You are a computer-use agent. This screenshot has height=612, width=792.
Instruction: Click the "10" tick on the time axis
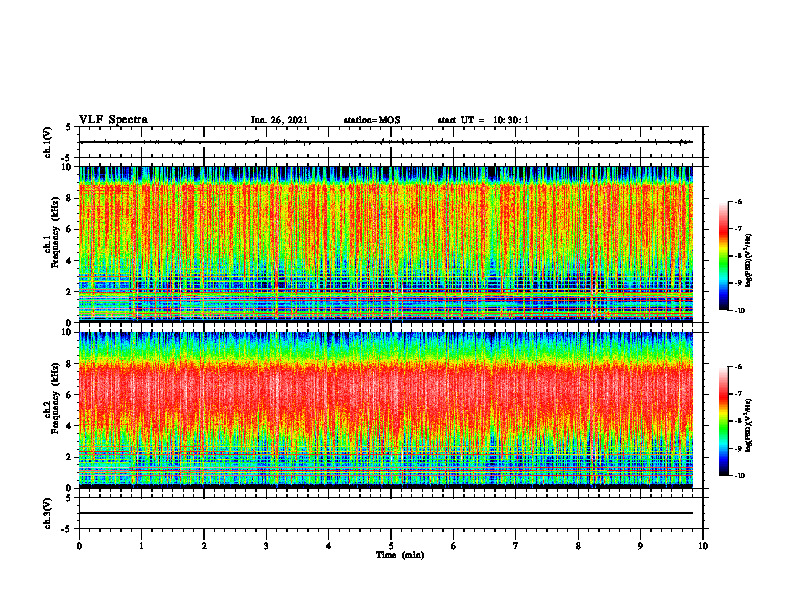click(x=703, y=546)
